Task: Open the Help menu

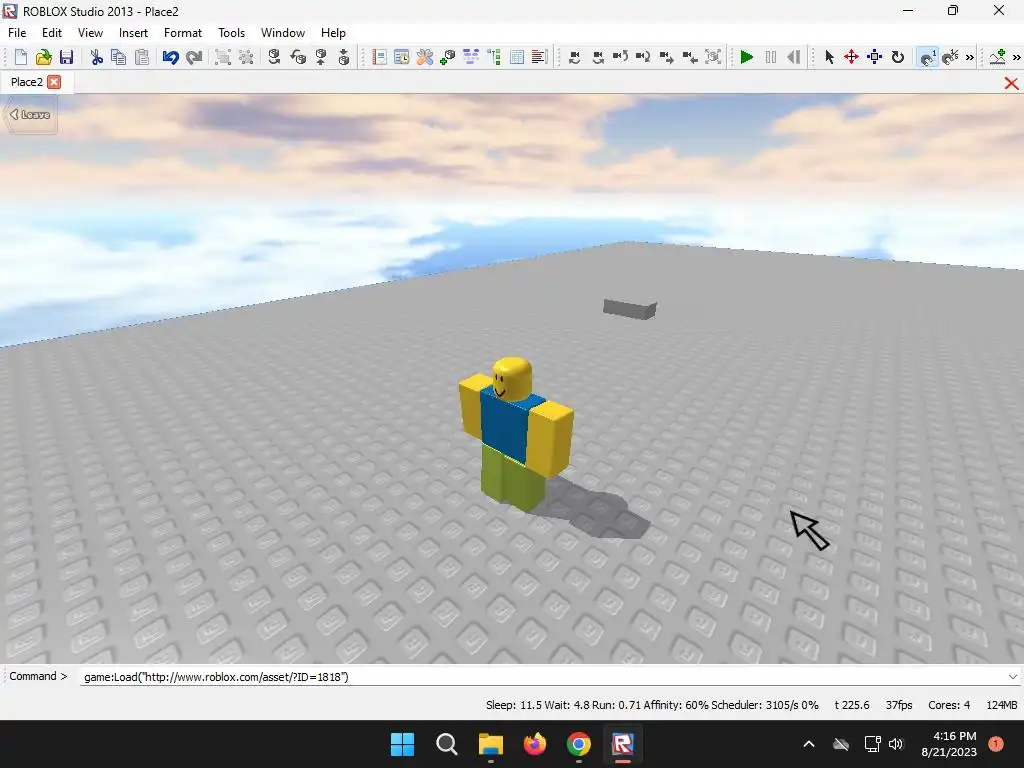Action: tap(333, 33)
